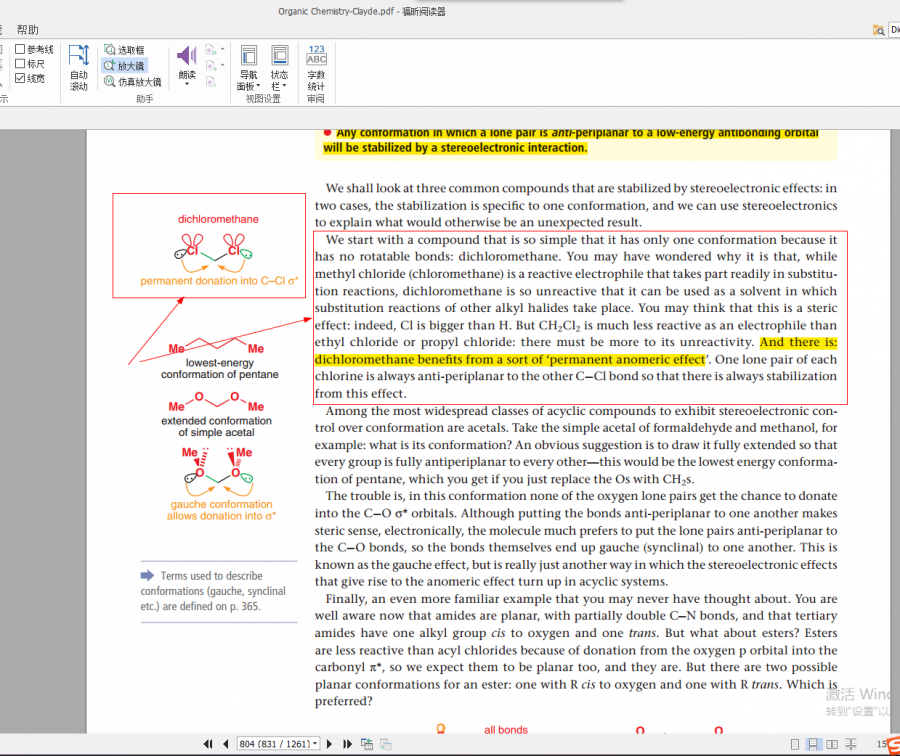Enable the 参考线 guides checkbox
The width and height of the screenshot is (900, 756).
(20, 49)
